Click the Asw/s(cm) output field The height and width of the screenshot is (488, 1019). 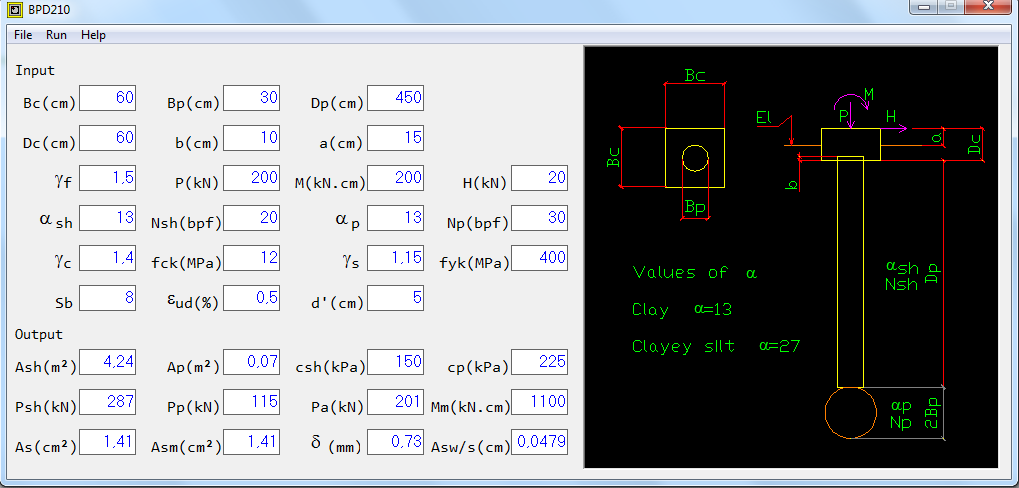point(539,442)
